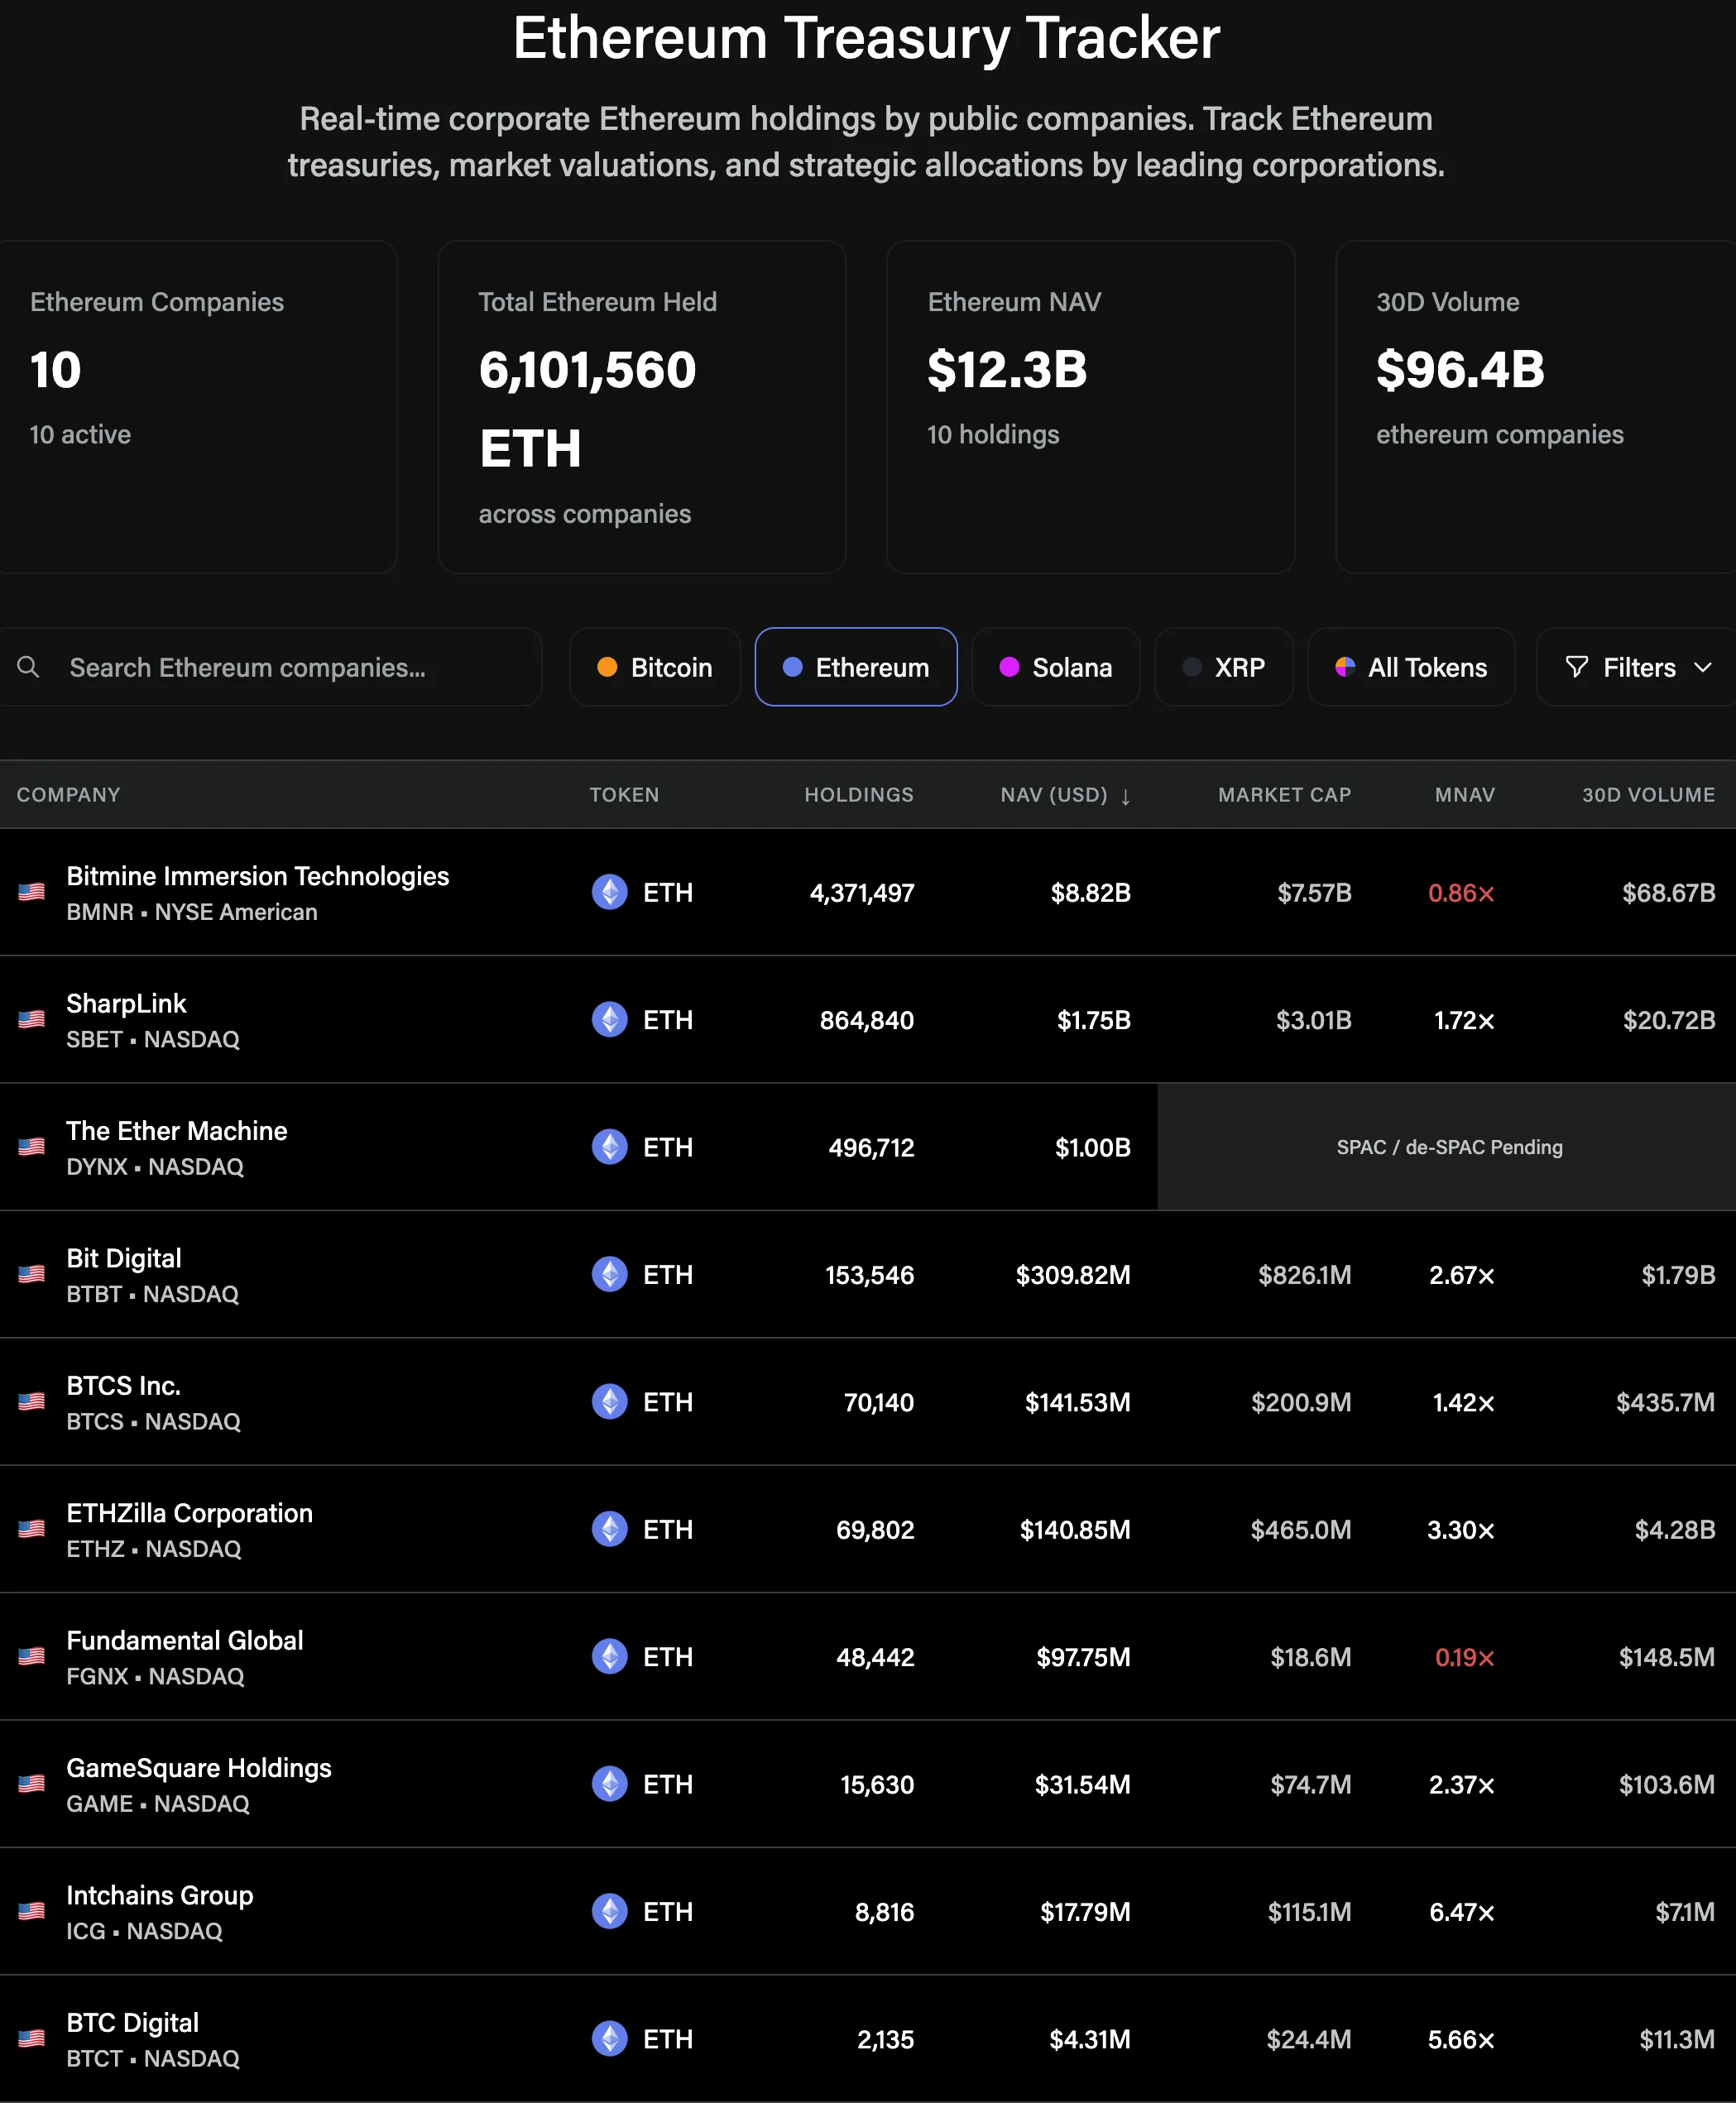Click the Solana pink dot icon

tap(1009, 667)
